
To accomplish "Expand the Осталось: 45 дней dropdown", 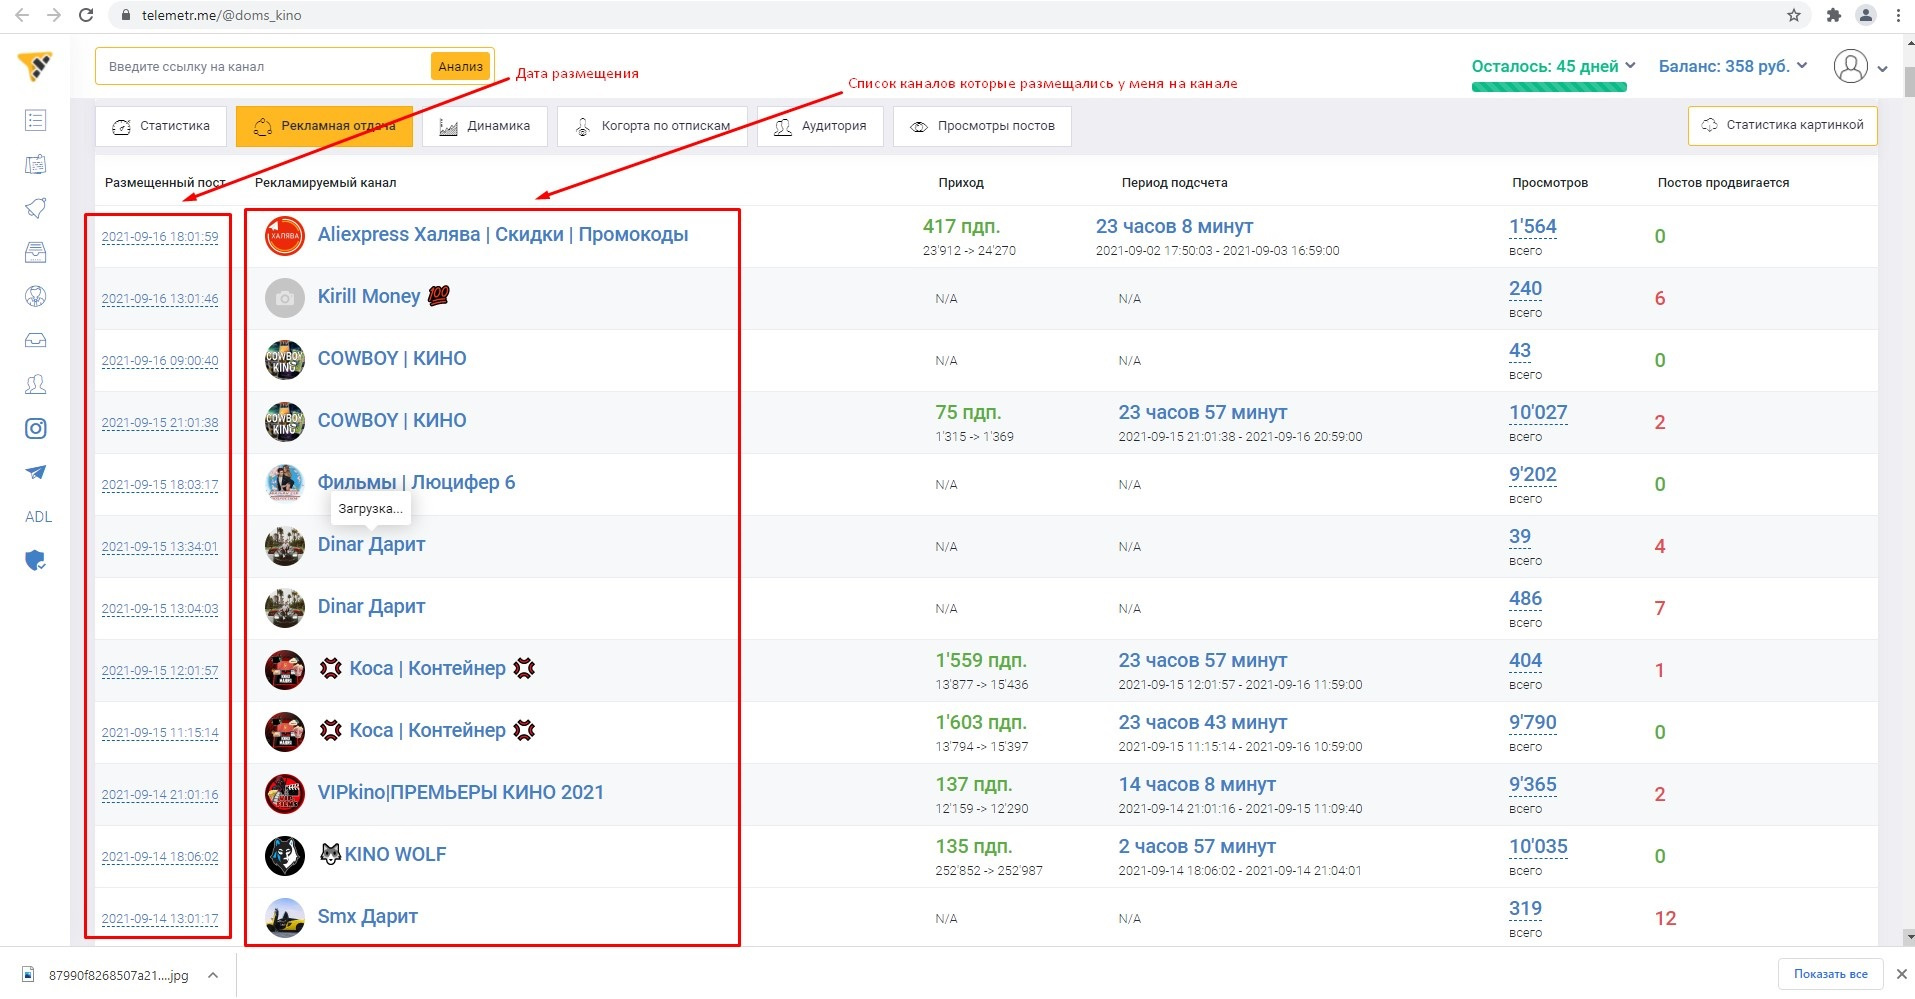I will pyautogui.click(x=1552, y=66).
